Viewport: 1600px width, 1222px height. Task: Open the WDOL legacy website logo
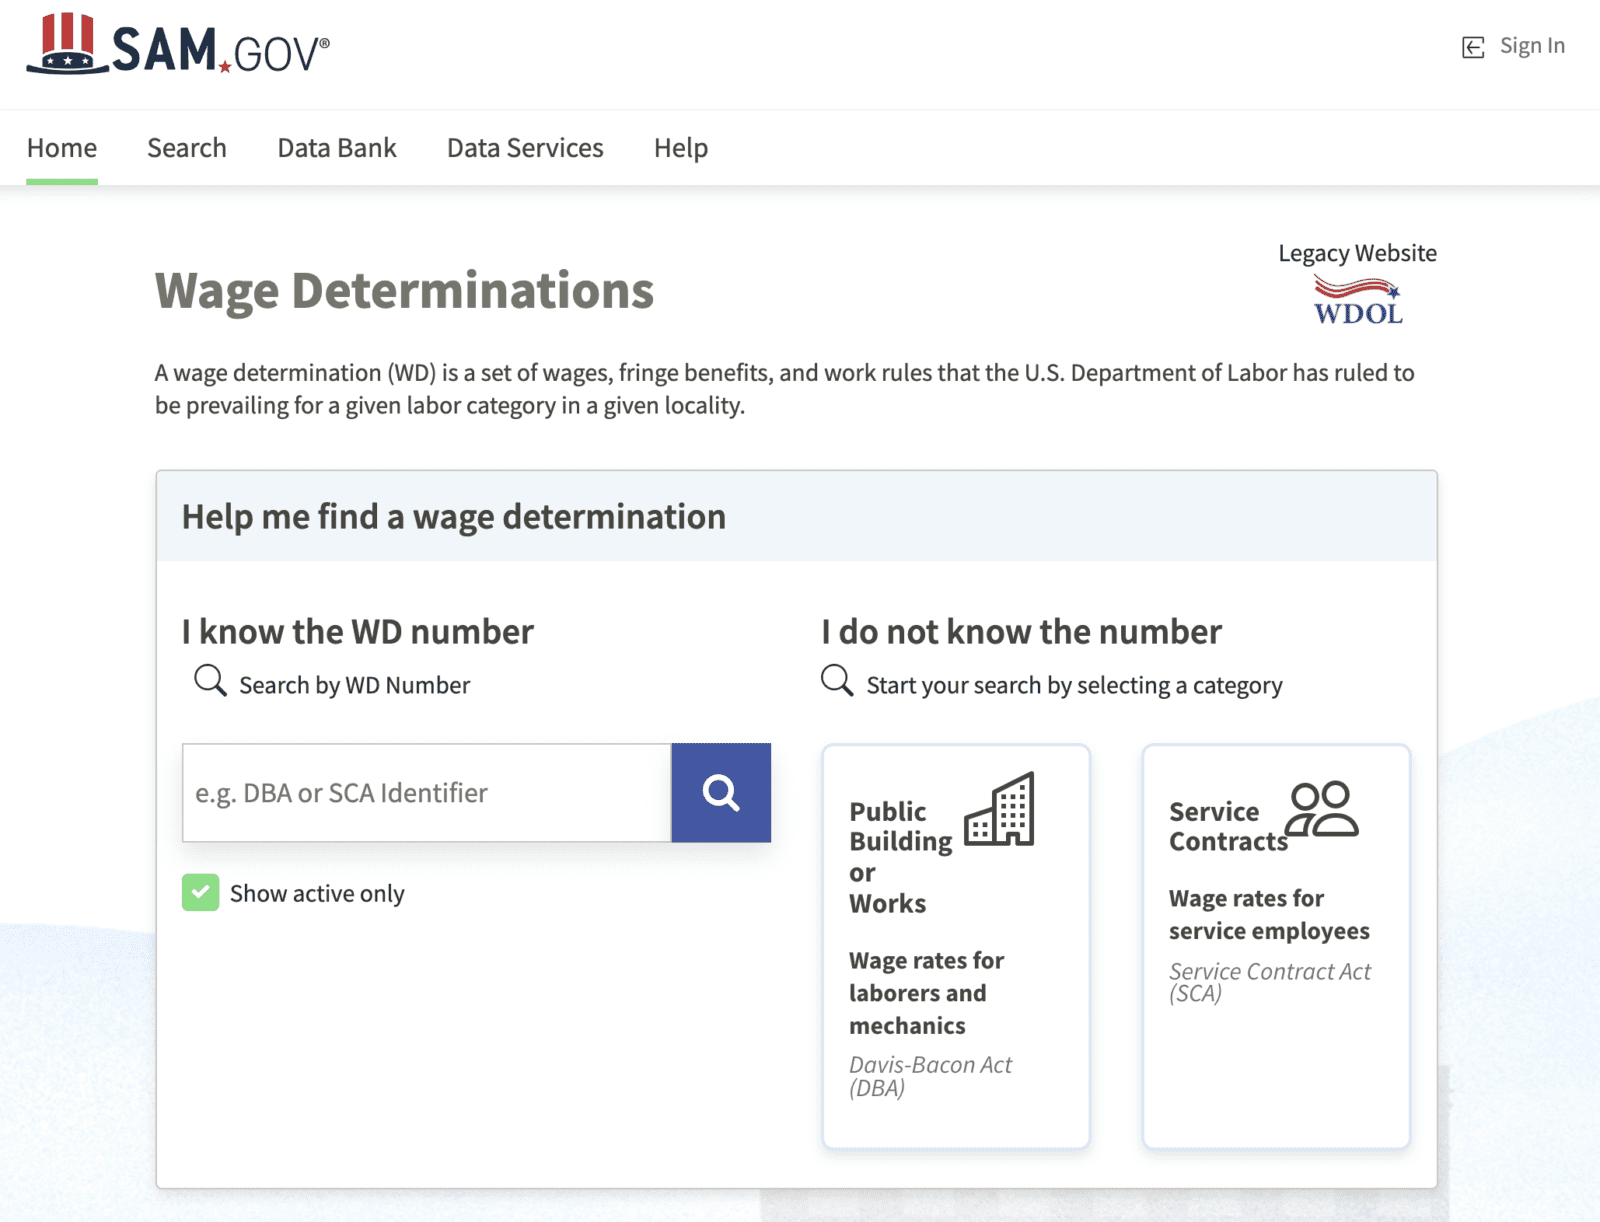pyautogui.click(x=1358, y=299)
